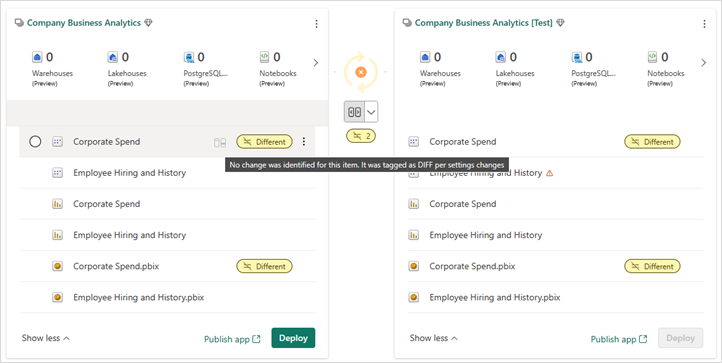This screenshot has width=722, height=363.
Task: Click Different badge on Corporate Spend left row
Action: coord(264,142)
